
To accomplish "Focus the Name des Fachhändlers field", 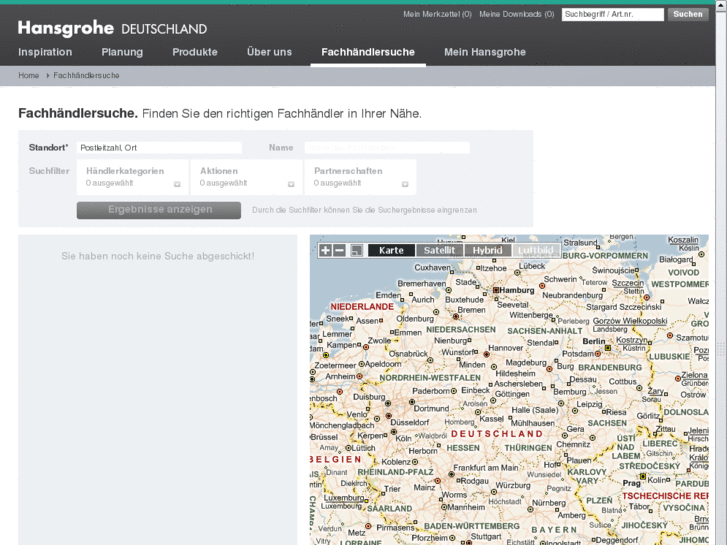I will coord(387,147).
